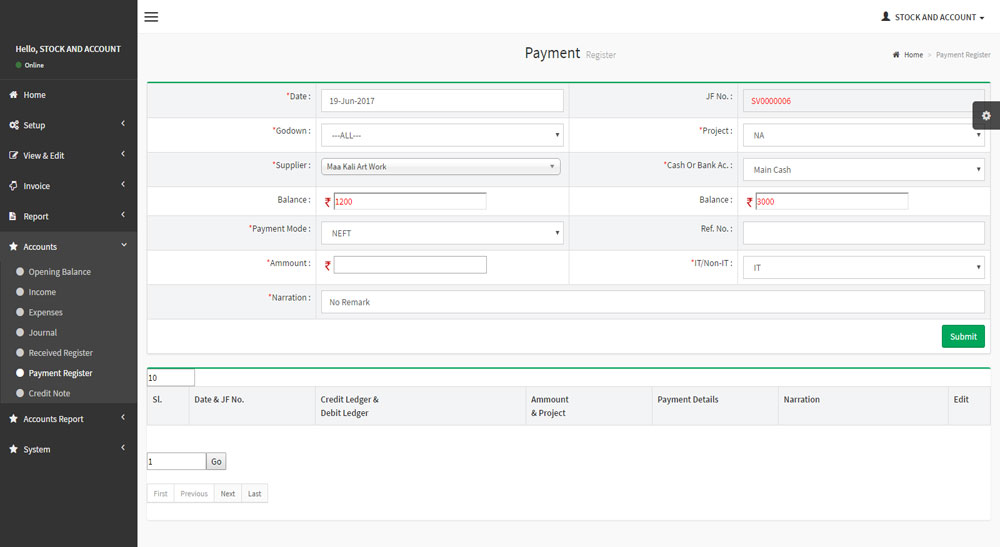Open the IT/Non-IT dropdown
1000x547 pixels.
[x=864, y=268]
